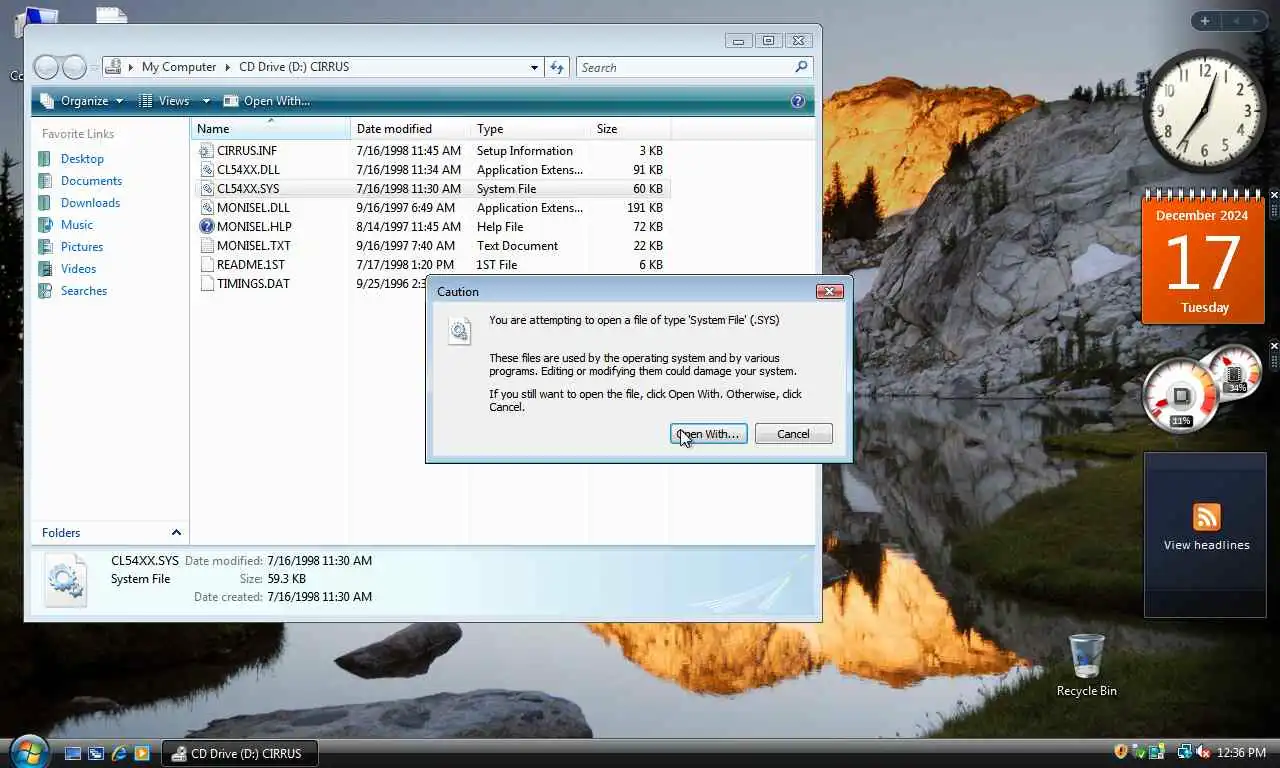Go back using the Explorer back arrow
The width and height of the screenshot is (1280, 768).
coord(46,67)
